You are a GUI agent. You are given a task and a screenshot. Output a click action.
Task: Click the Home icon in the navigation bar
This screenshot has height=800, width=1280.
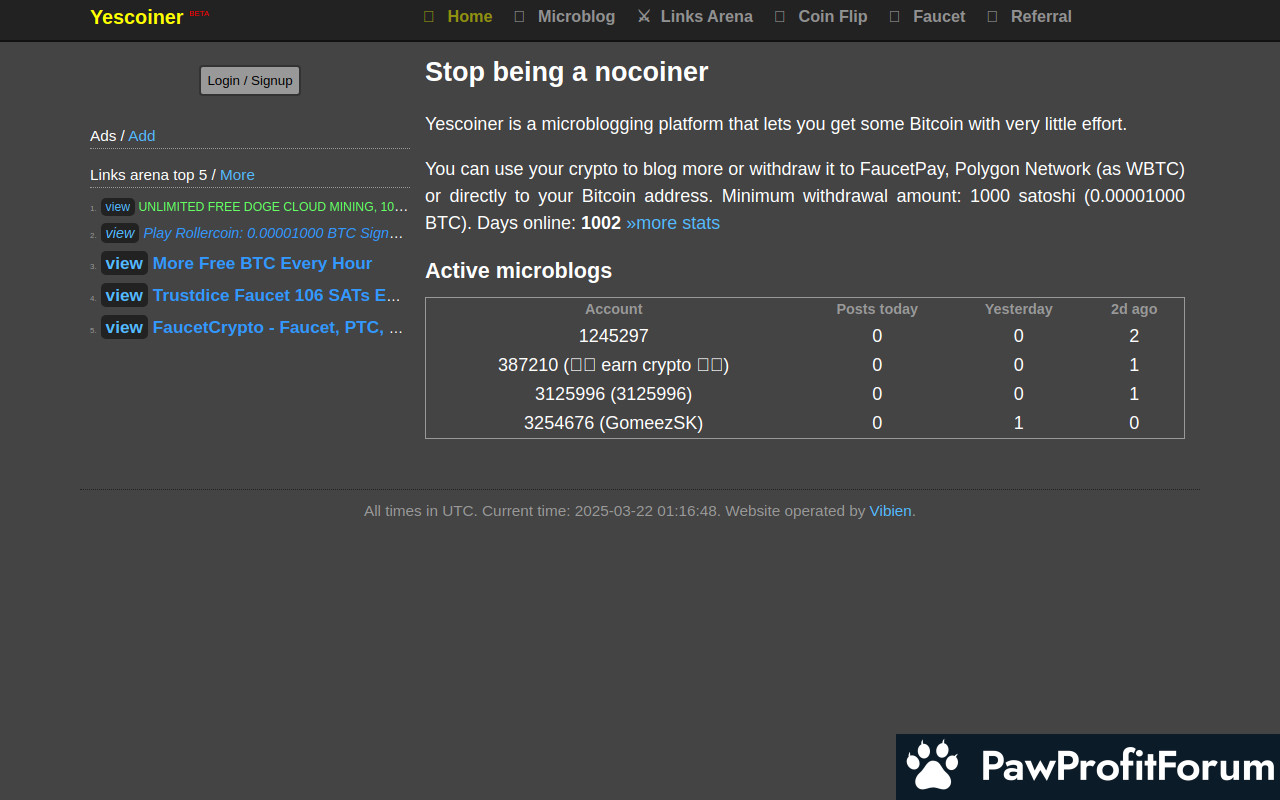click(429, 16)
